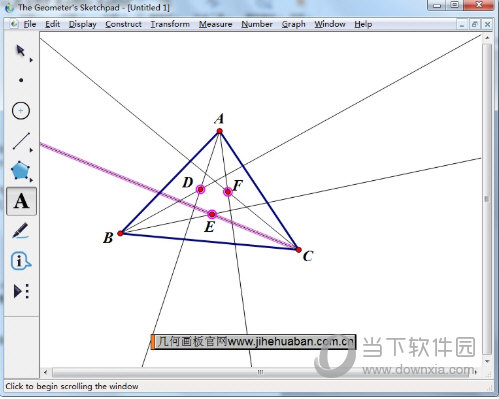The image size is (499, 399).
Task: Click point E on the triangle
Action: (212, 214)
